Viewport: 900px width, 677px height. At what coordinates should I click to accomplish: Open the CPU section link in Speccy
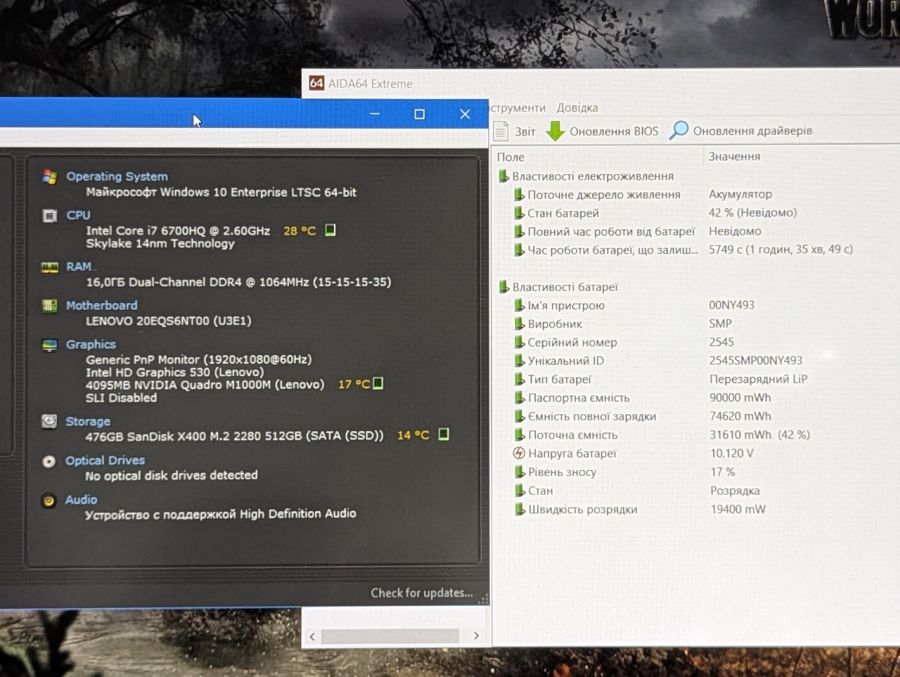[x=78, y=215]
